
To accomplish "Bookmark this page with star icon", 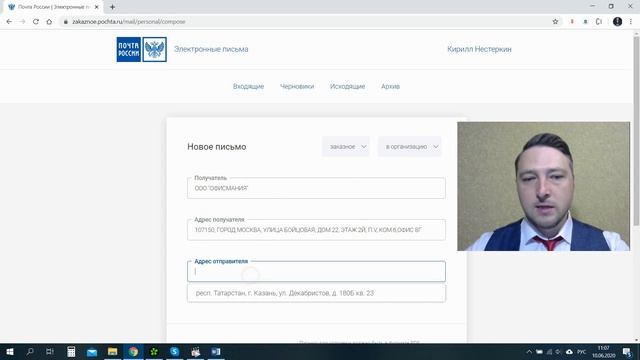I will [555, 22].
